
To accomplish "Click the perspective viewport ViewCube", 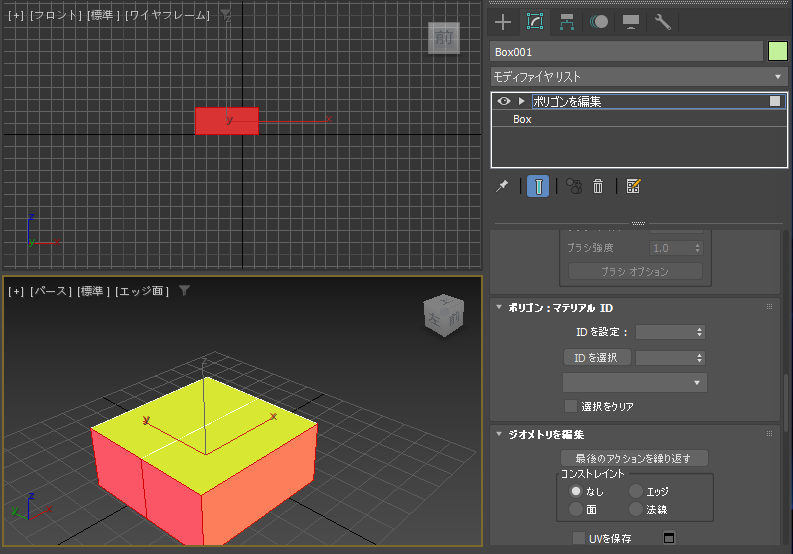I will pyautogui.click(x=444, y=316).
